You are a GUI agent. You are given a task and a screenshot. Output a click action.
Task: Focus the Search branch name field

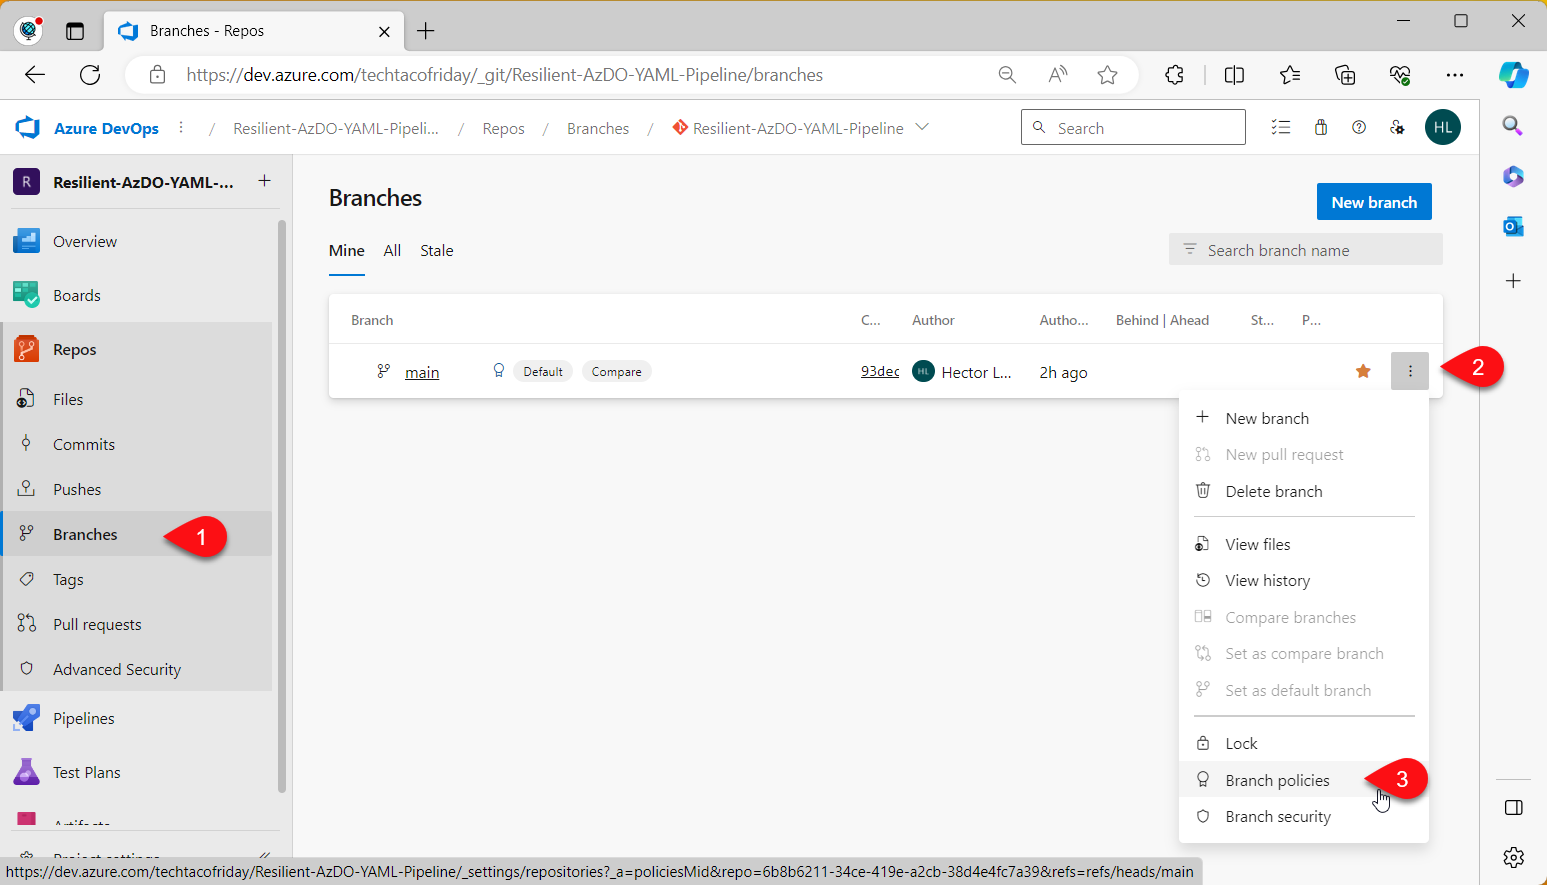pyautogui.click(x=1305, y=250)
